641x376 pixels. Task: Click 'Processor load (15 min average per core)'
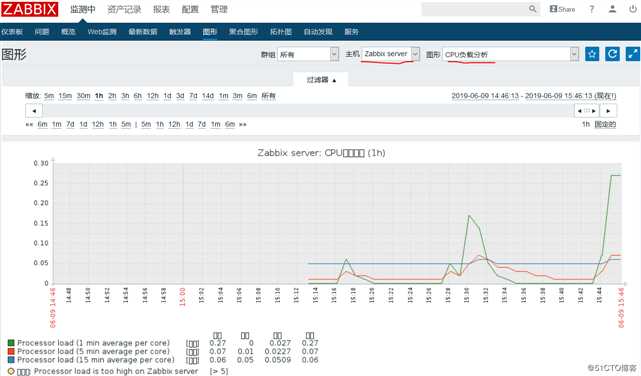pos(96,360)
